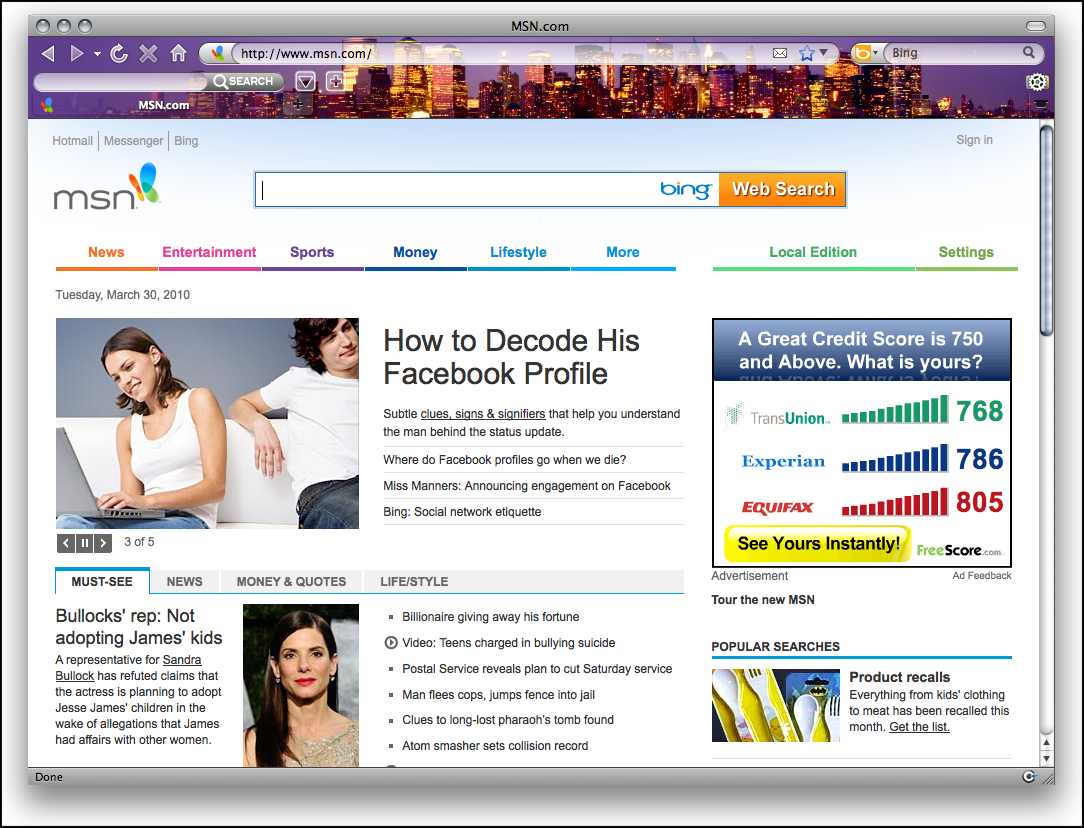Open the gear settings icon in toolbar

point(1037,82)
